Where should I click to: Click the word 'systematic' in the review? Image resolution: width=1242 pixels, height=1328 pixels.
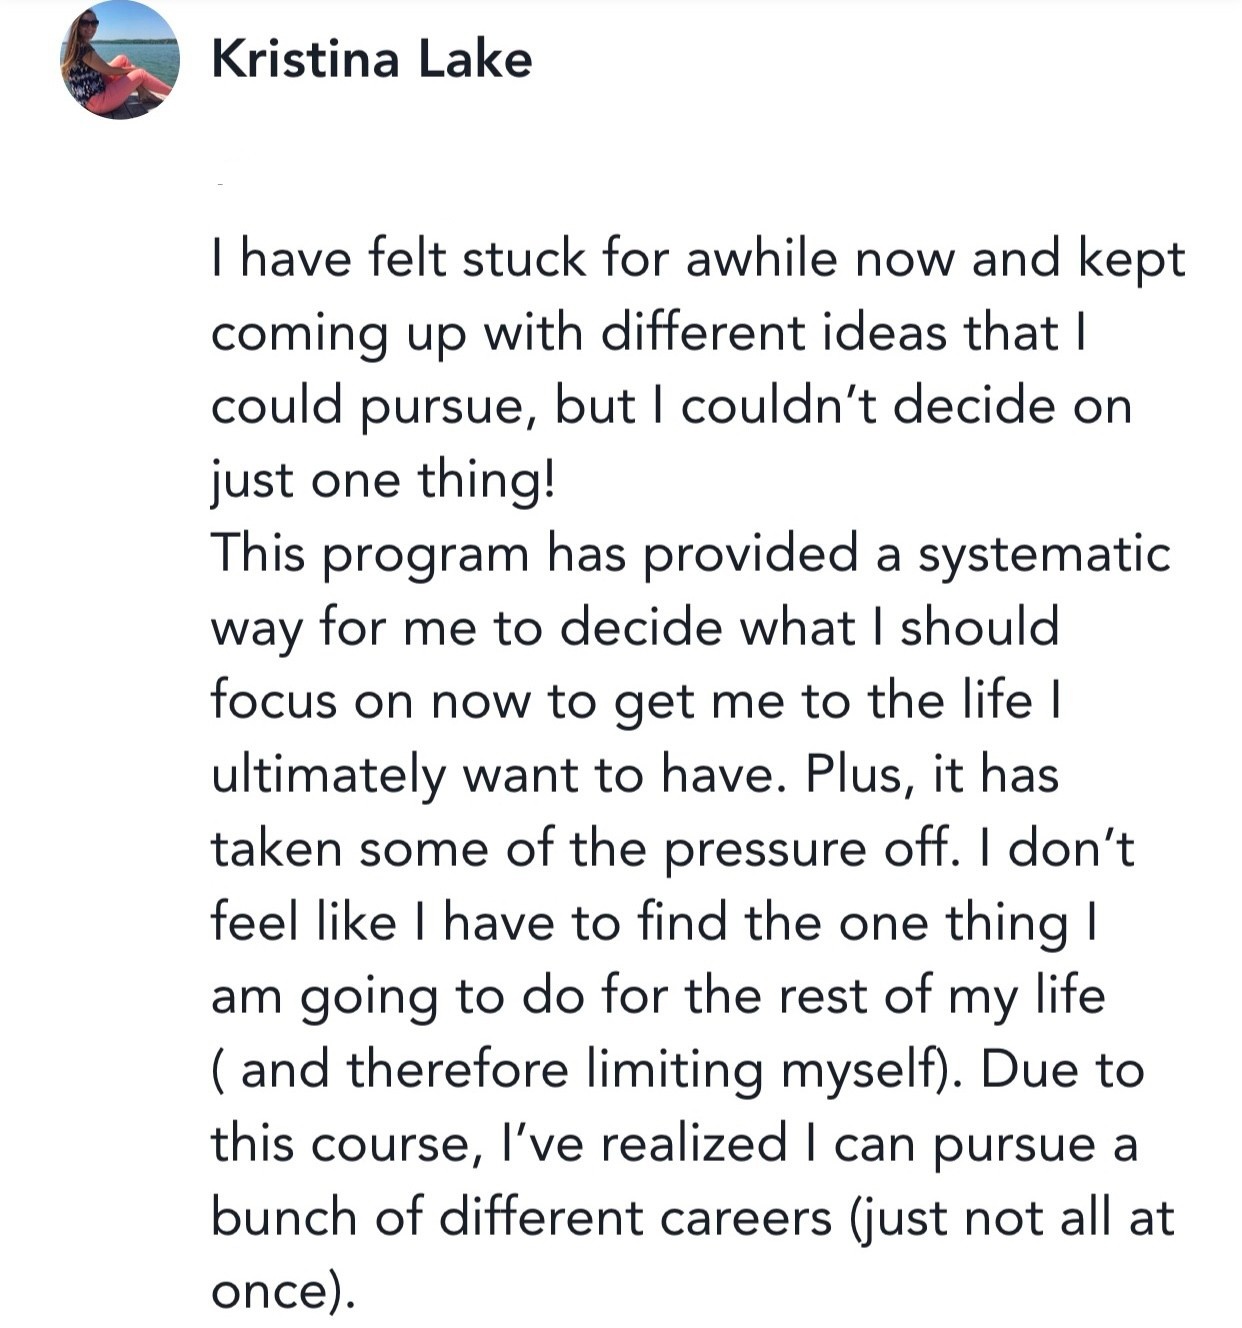[1043, 555]
